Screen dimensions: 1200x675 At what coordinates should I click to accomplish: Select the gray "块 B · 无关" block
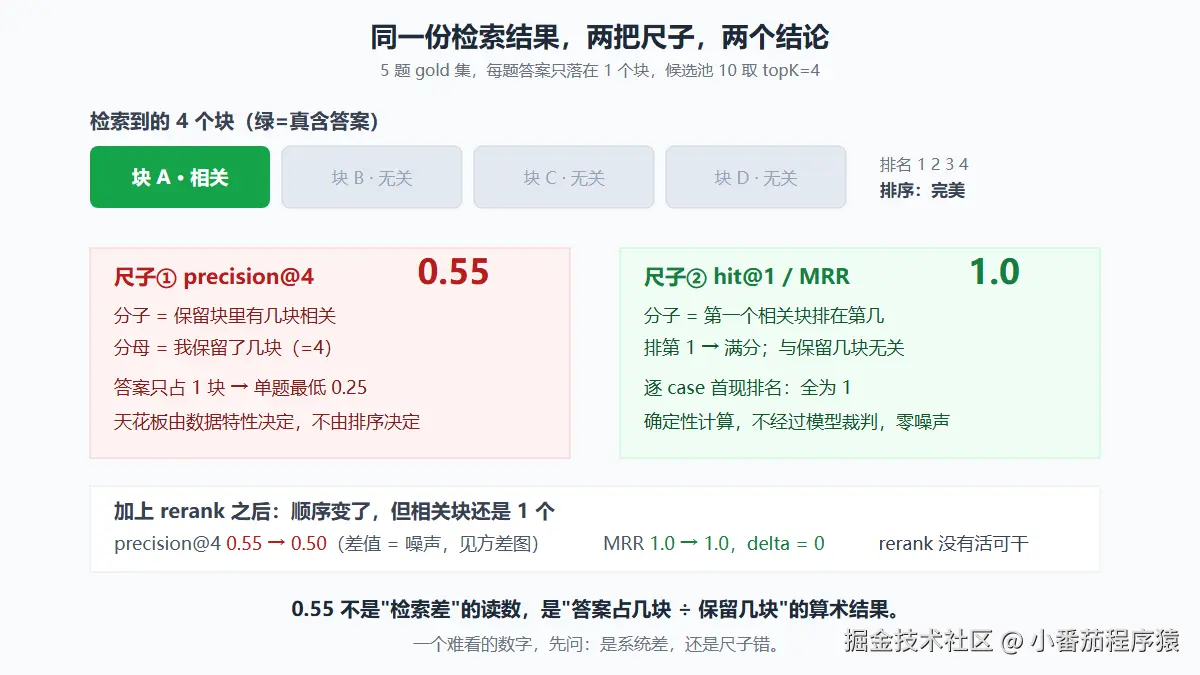click(x=372, y=177)
